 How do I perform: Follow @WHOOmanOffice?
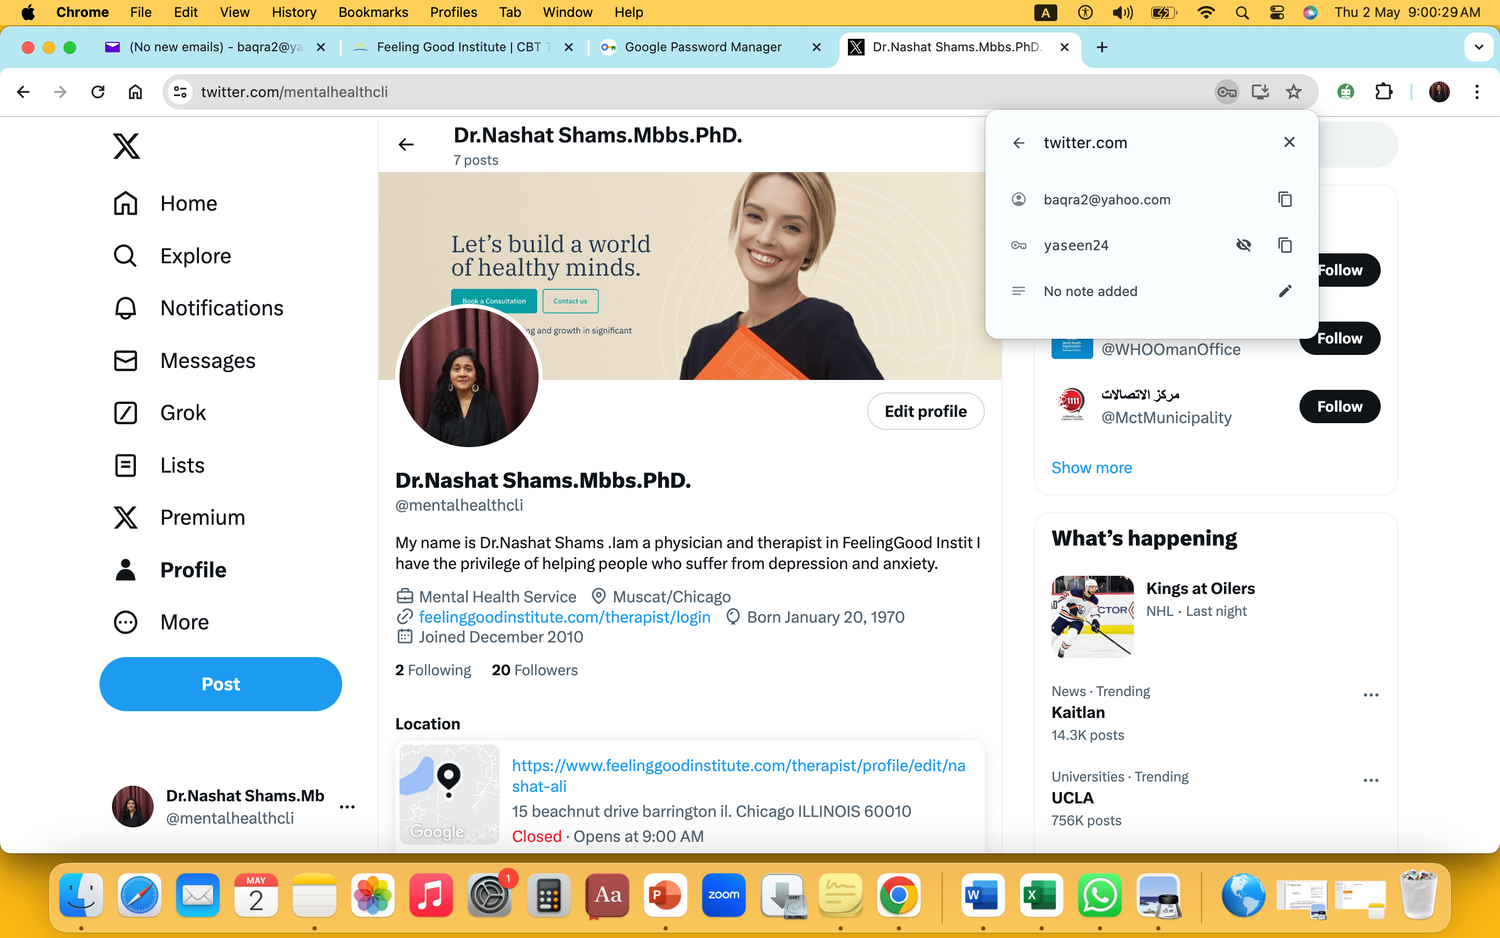coord(1340,338)
